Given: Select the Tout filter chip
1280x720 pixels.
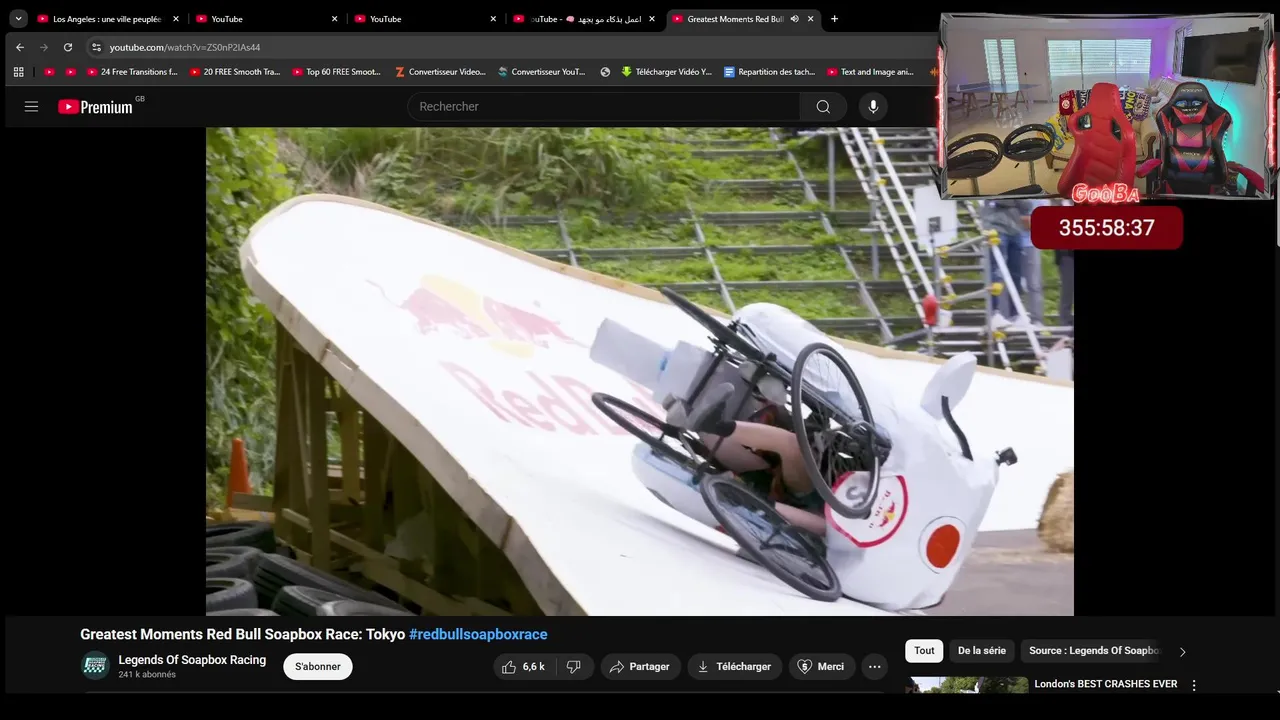Looking at the screenshot, I should click(x=924, y=651).
